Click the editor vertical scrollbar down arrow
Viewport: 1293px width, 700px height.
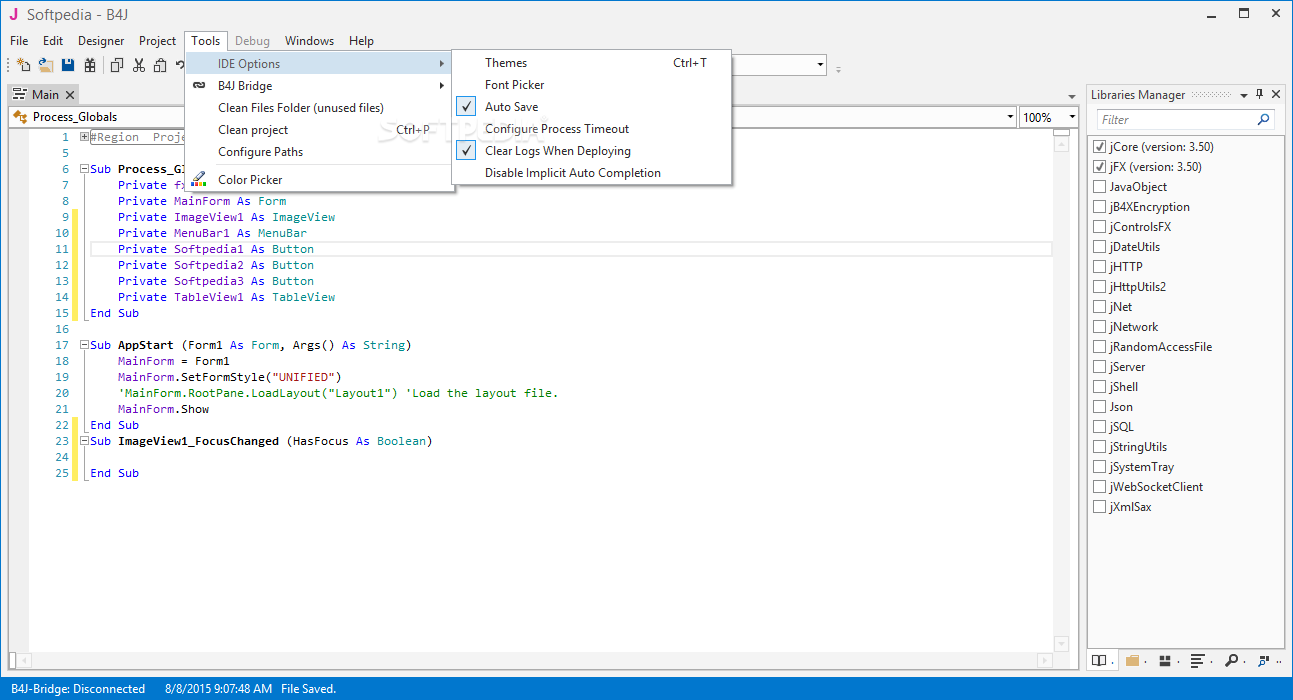click(x=1061, y=643)
